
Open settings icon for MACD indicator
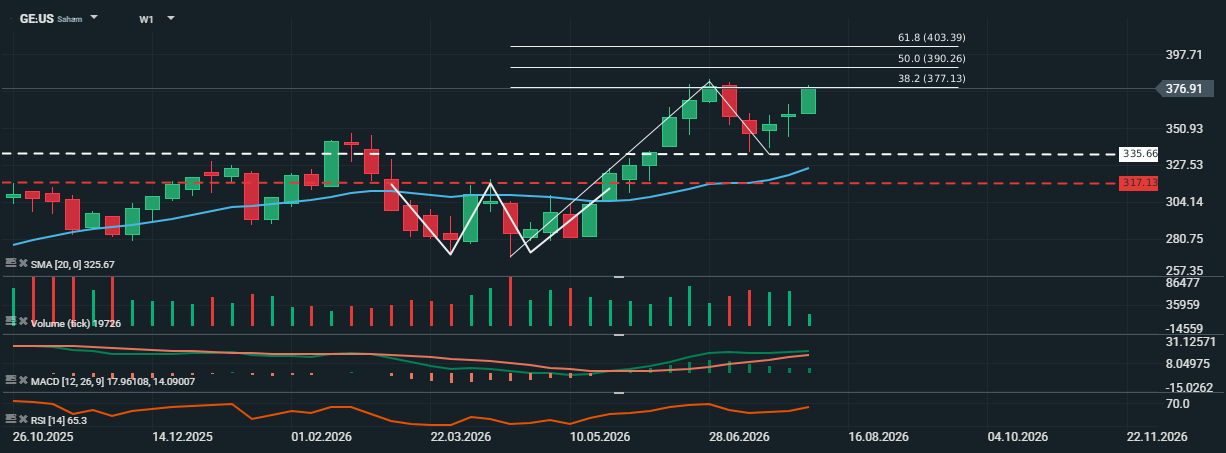click(x=11, y=381)
